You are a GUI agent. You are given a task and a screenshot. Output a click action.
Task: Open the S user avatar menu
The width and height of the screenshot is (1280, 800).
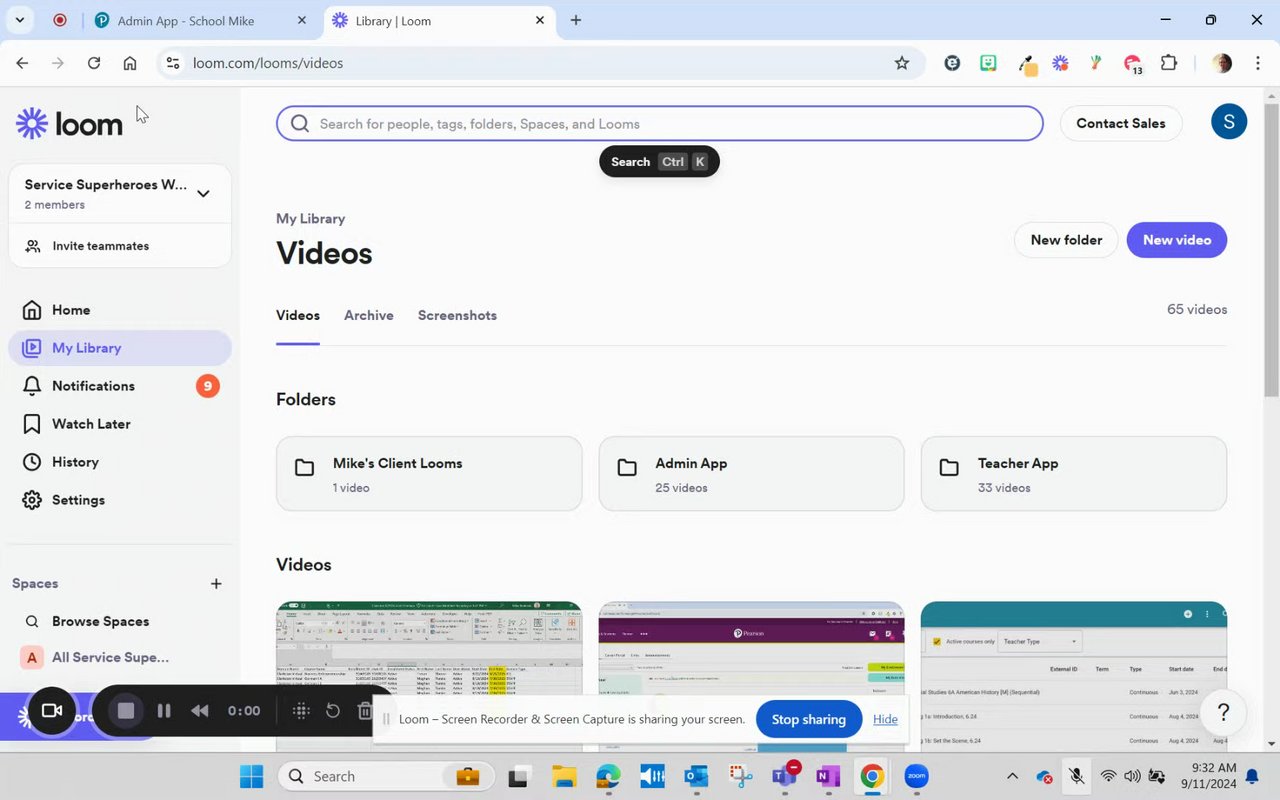pos(1228,122)
